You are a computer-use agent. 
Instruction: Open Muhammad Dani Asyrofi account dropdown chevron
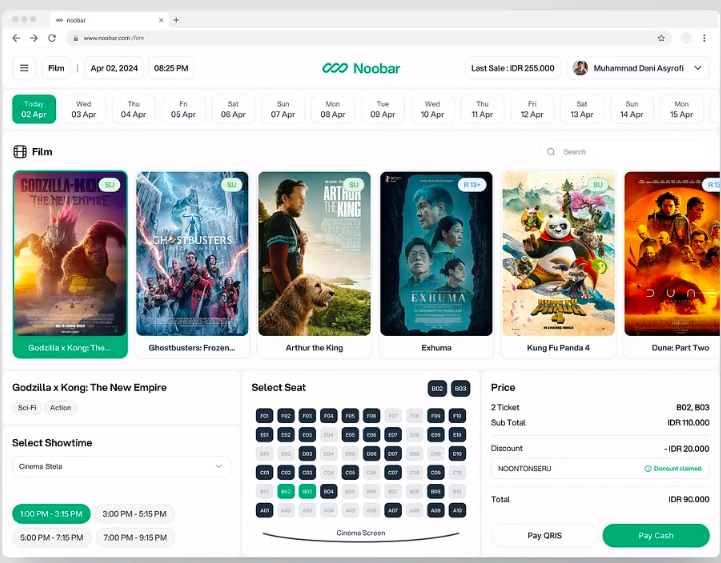pos(698,68)
